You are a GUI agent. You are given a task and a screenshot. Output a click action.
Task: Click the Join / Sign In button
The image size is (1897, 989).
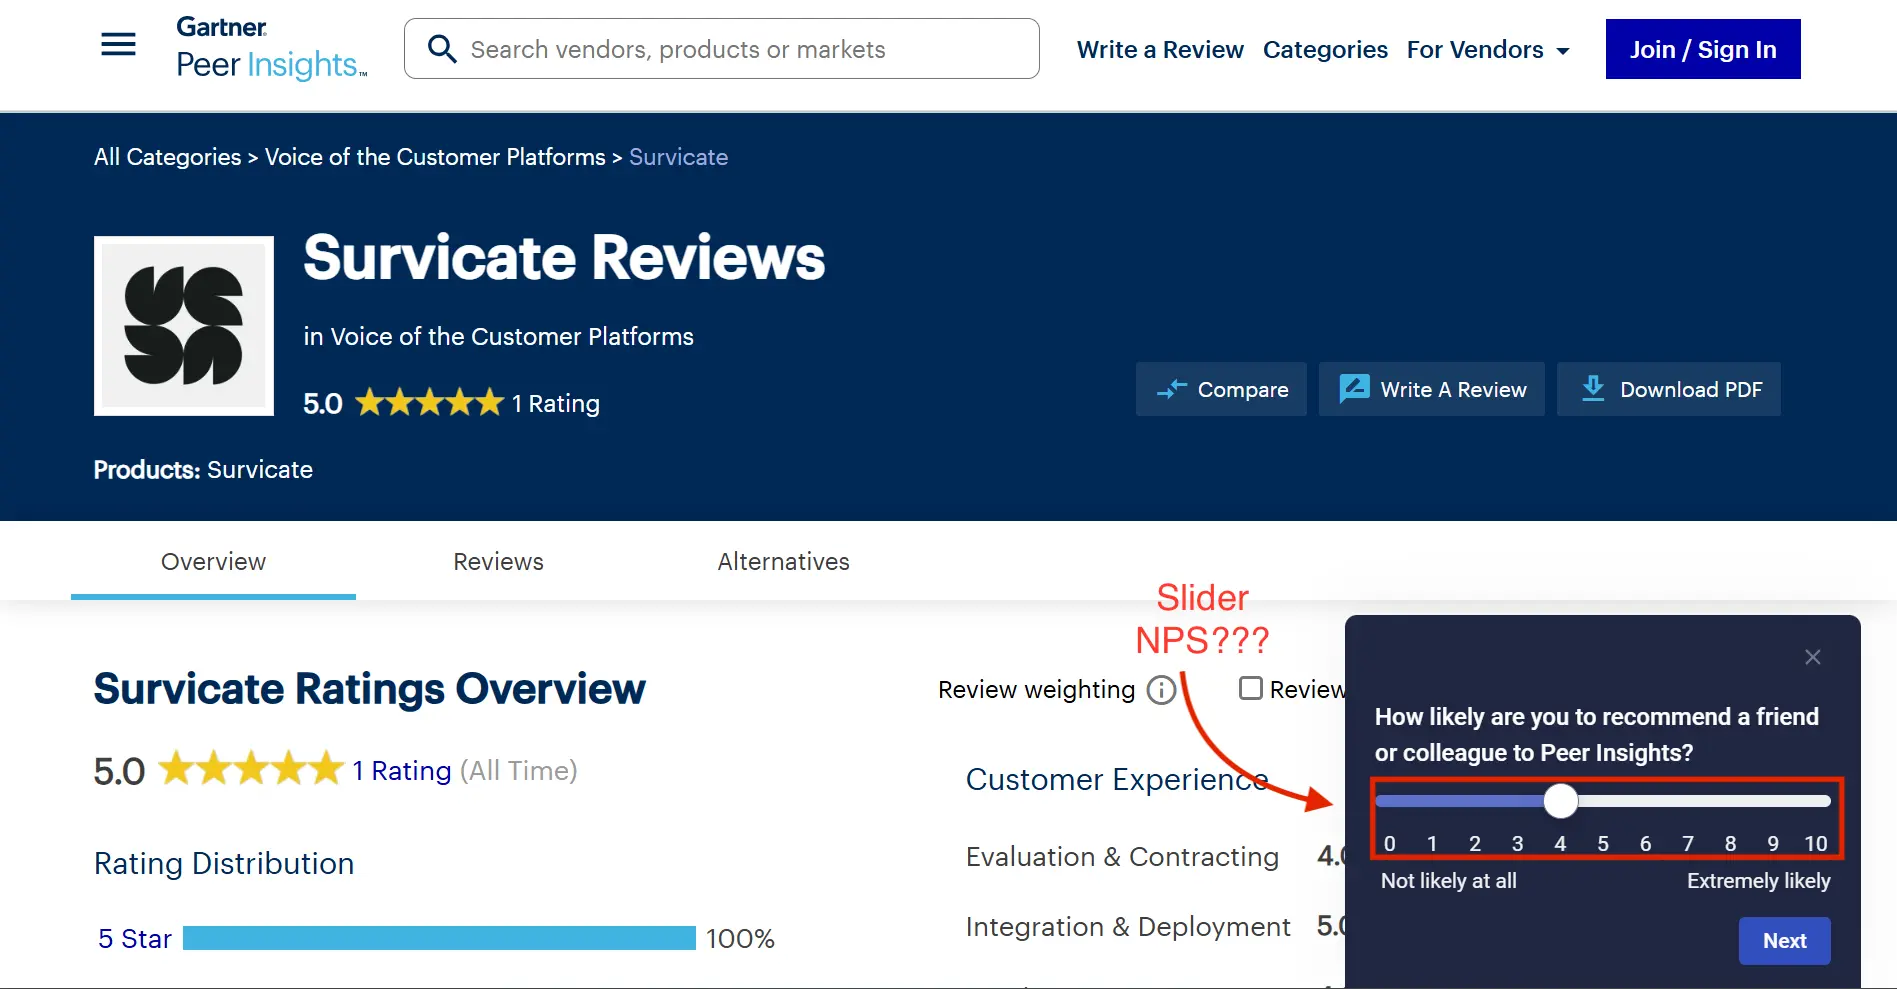(x=1703, y=49)
